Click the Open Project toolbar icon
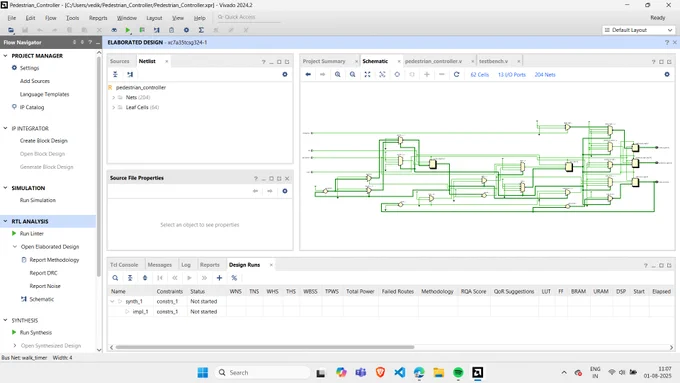The width and height of the screenshot is (680, 383). tap(11, 30)
